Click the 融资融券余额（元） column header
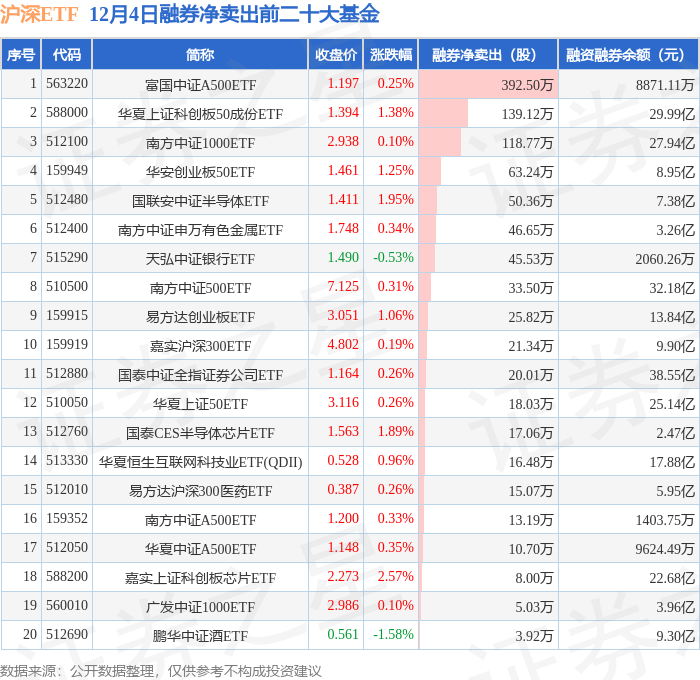 point(629,54)
